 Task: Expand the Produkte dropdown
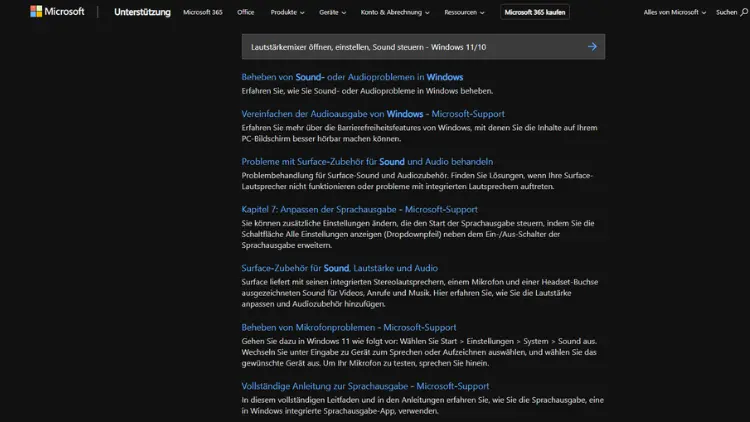(287, 12)
